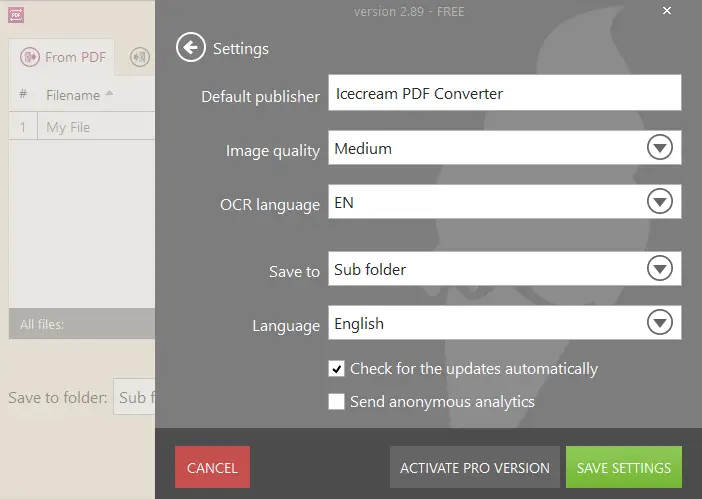The height and width of the screenshot is (499, 702).
Task: Click the Filename sort arrow
Action: pos(109,94)
